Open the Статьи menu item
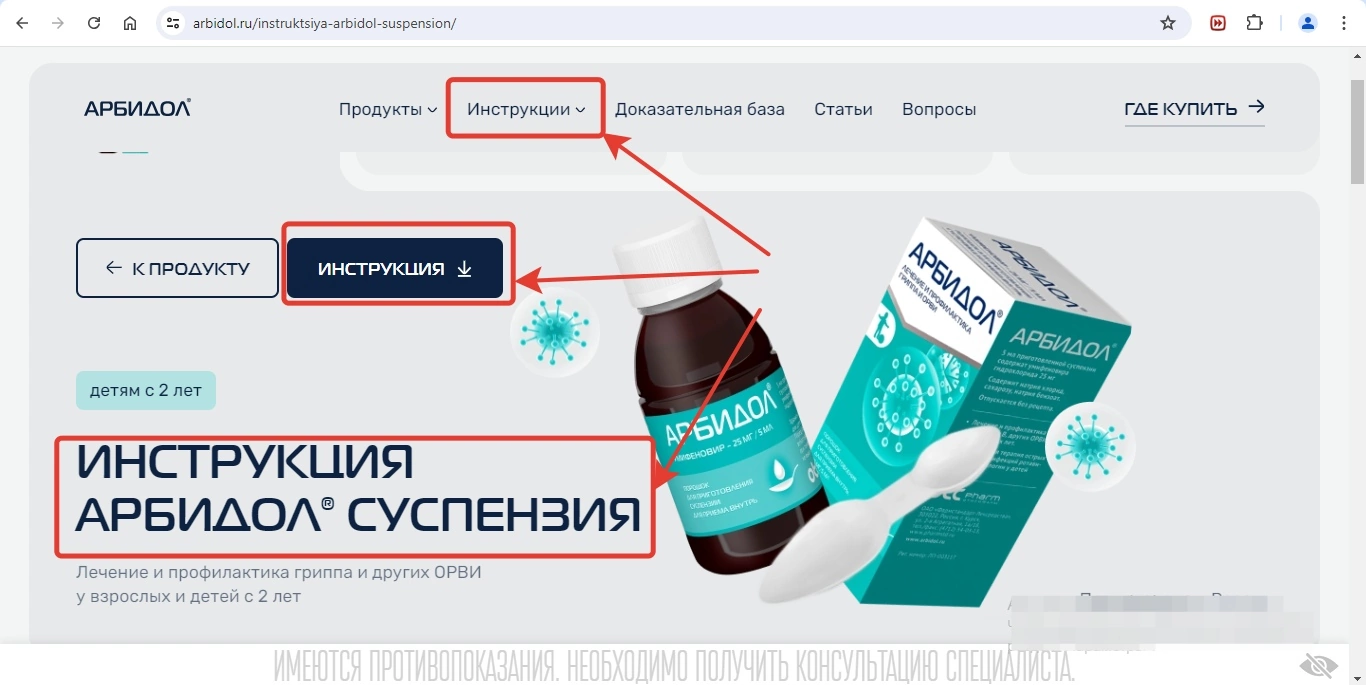The height and width of the screenshot is (685, 1366). 843,109
